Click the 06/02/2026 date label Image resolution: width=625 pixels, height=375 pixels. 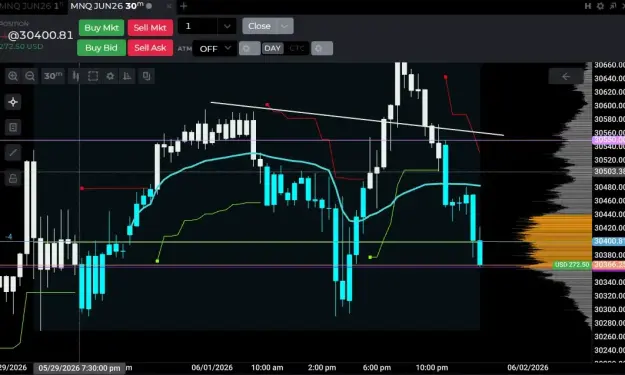coord(528,367)
